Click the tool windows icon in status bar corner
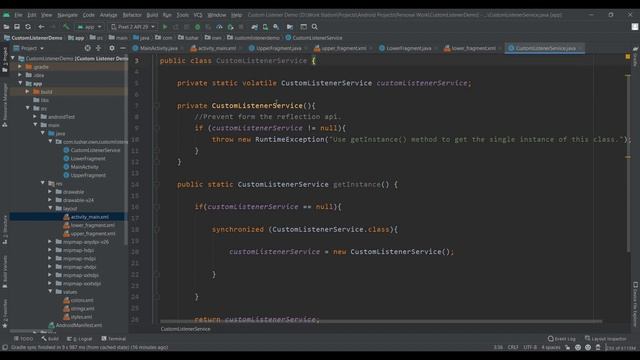Screen dimensions: 640x360 pos(5,347)
